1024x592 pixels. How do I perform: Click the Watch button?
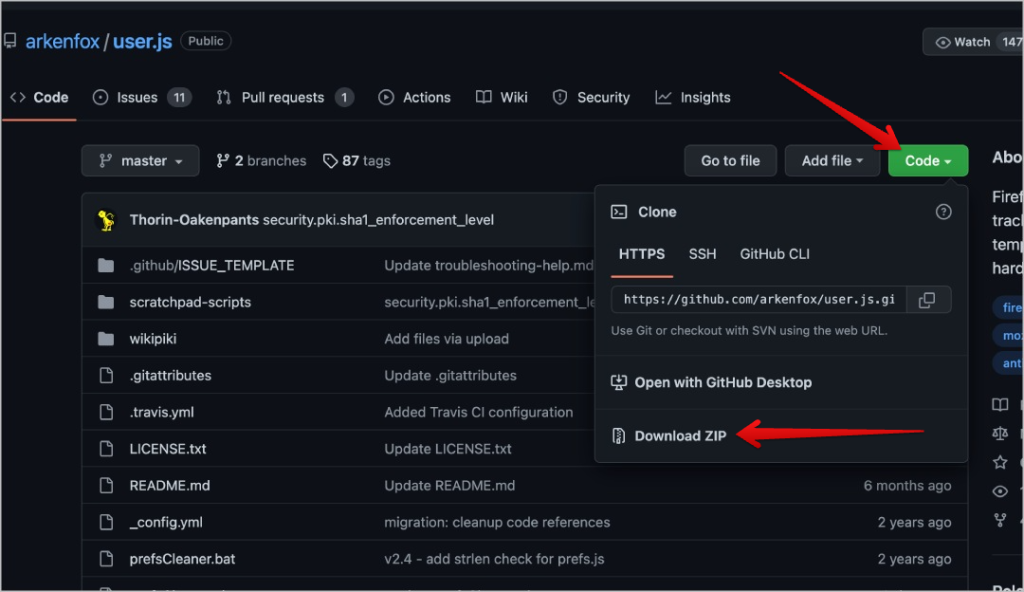point(973,42)
